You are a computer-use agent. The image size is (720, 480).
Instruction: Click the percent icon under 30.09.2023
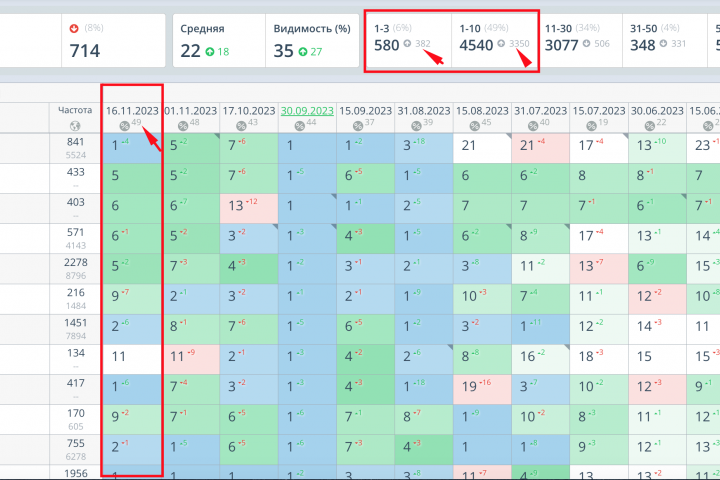pos(299,125)
